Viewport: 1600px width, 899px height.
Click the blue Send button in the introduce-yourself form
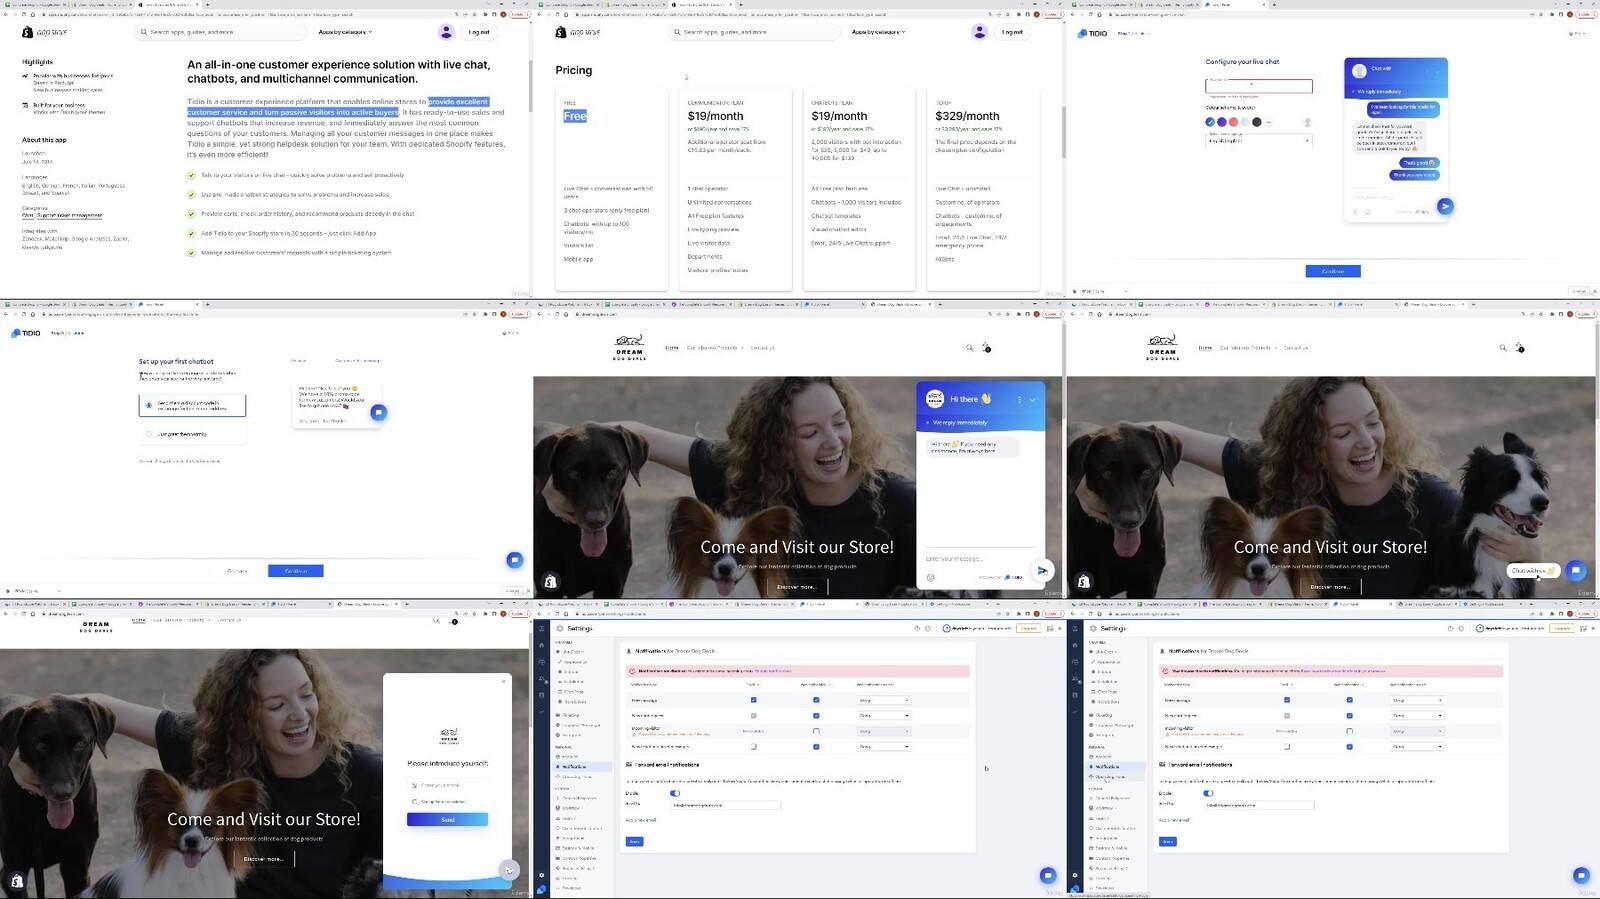pos(447,819)
